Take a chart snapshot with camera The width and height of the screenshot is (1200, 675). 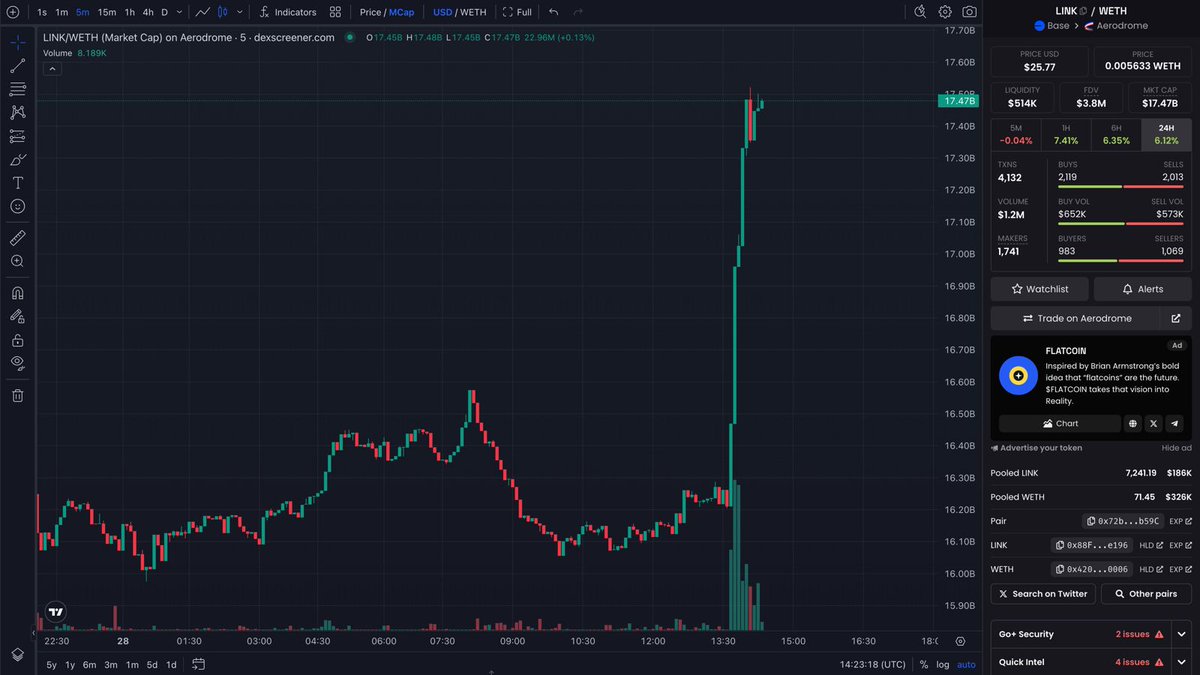click(969, 12)
